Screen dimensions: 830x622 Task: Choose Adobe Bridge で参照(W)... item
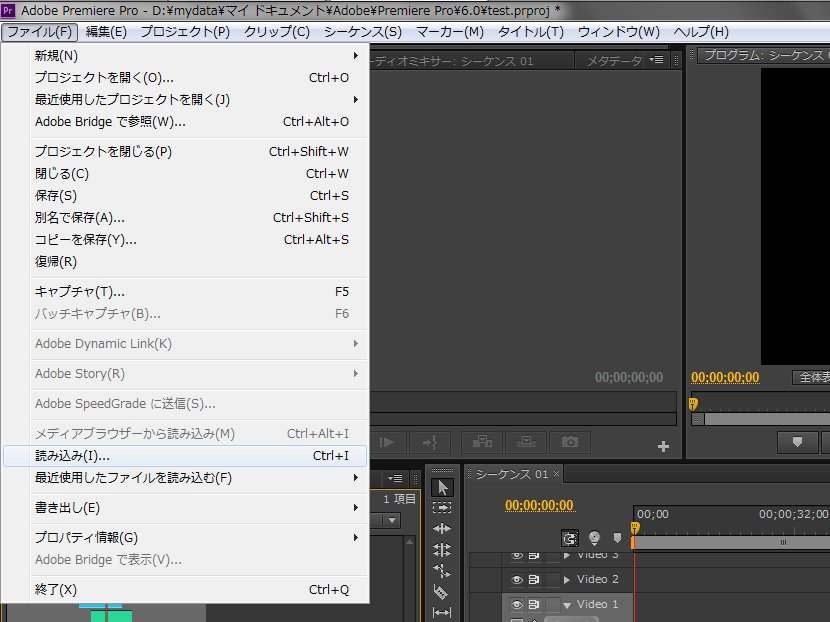coord(186,122)
